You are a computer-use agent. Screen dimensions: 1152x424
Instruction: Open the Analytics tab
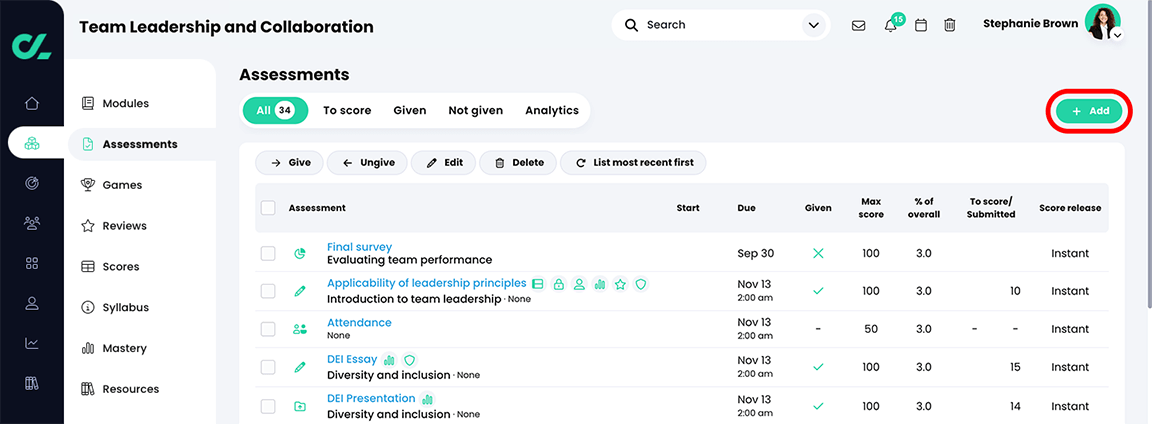[x=552, y=111]
